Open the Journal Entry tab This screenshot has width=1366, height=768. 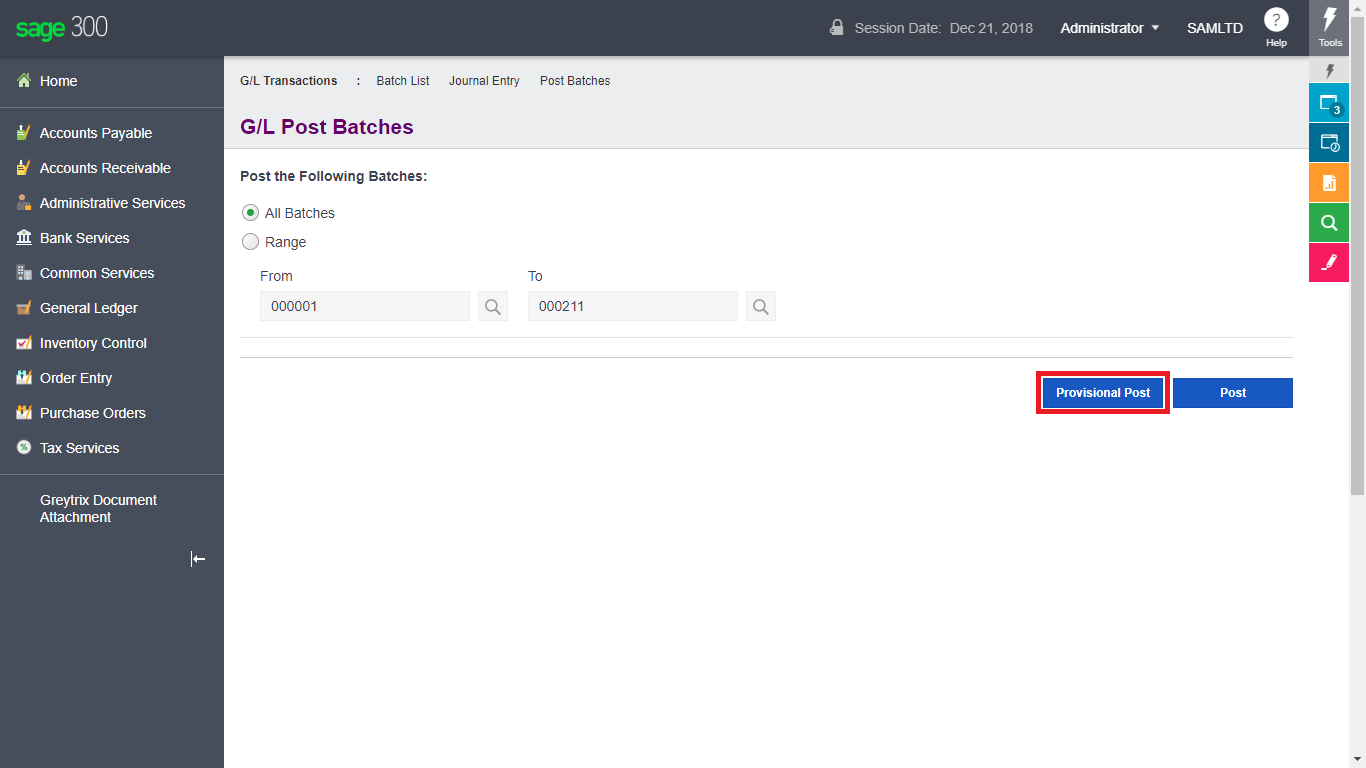(484, 81)
